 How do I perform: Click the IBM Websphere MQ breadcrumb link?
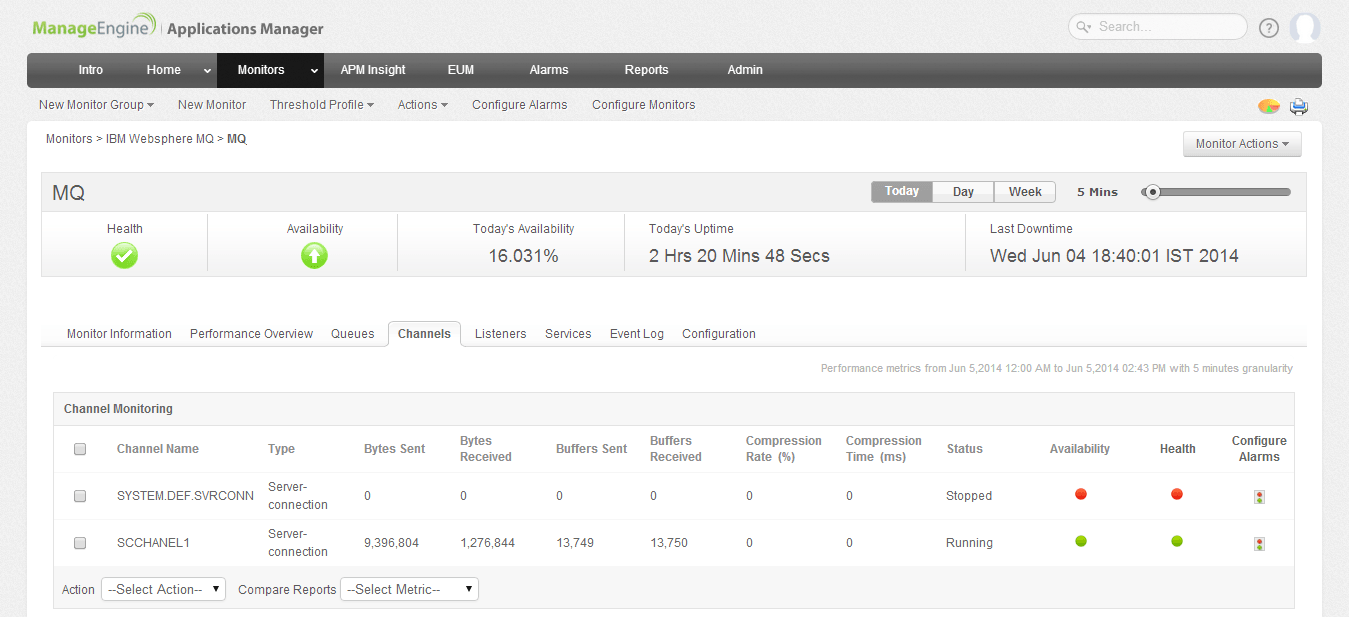[159, 139]
